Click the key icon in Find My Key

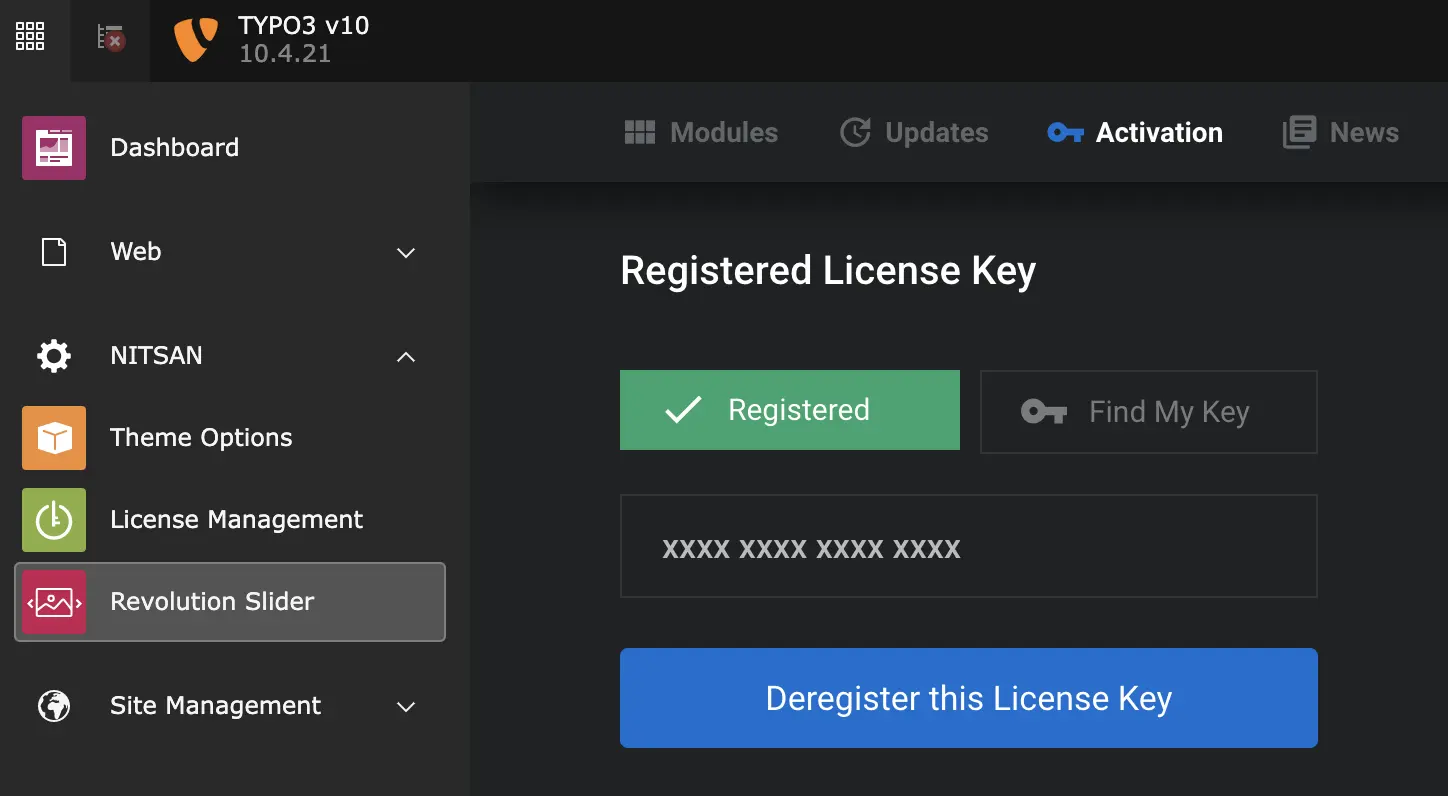click(1044, 412)
